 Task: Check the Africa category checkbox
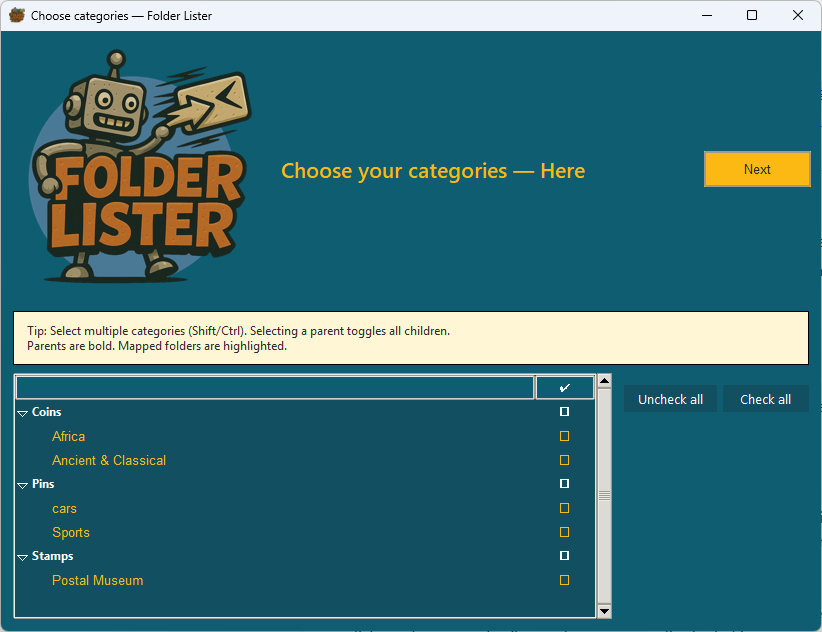(x=564, y=436)
